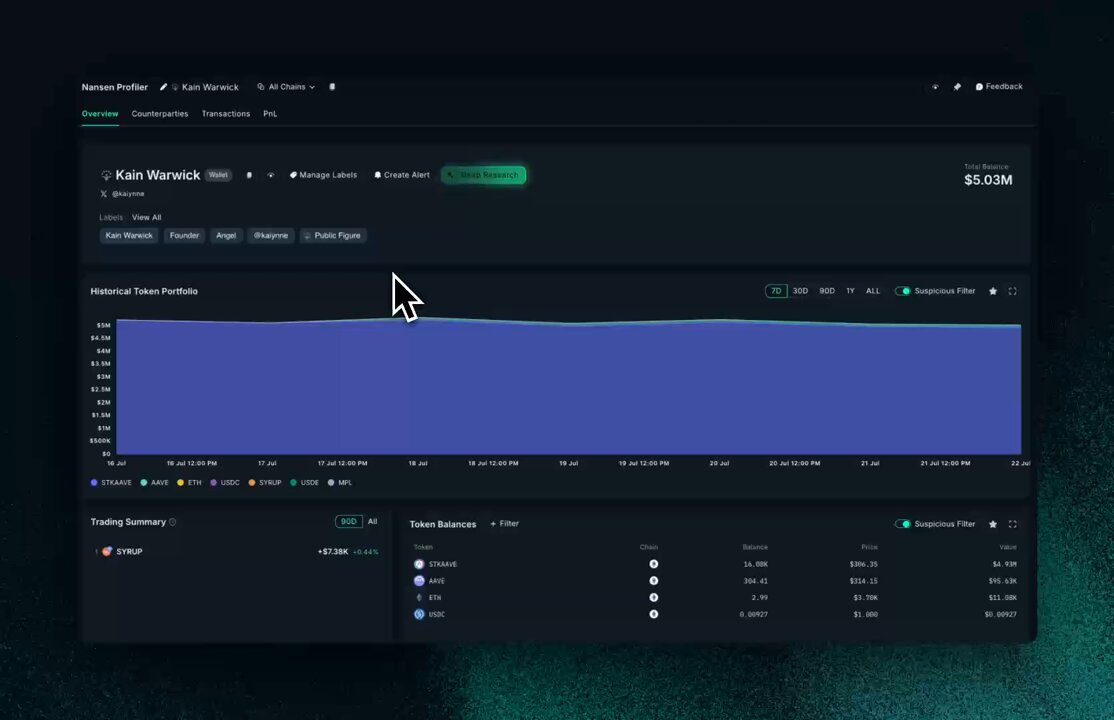Select the Public Figure label chip
Screen dimensions: 1114x720
333,235
